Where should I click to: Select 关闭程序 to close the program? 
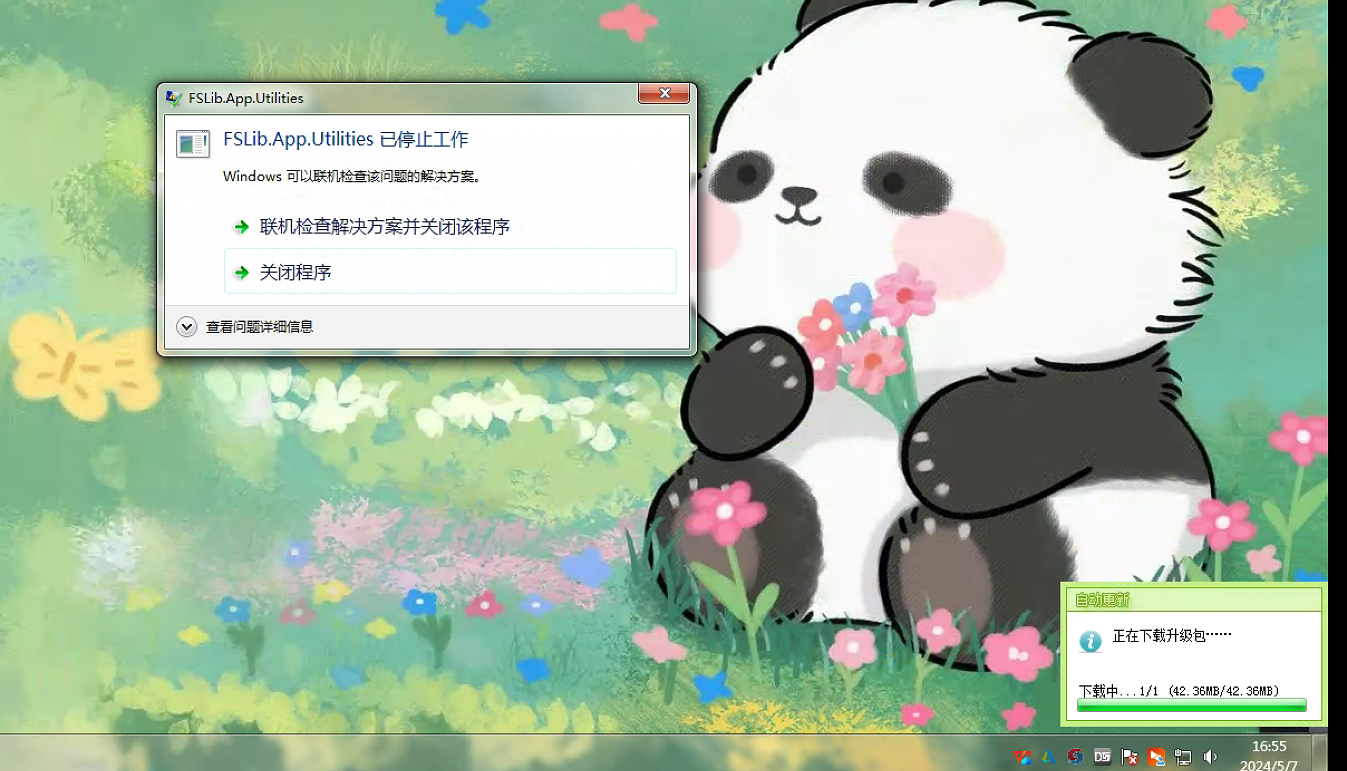click(x=295, y=272)
